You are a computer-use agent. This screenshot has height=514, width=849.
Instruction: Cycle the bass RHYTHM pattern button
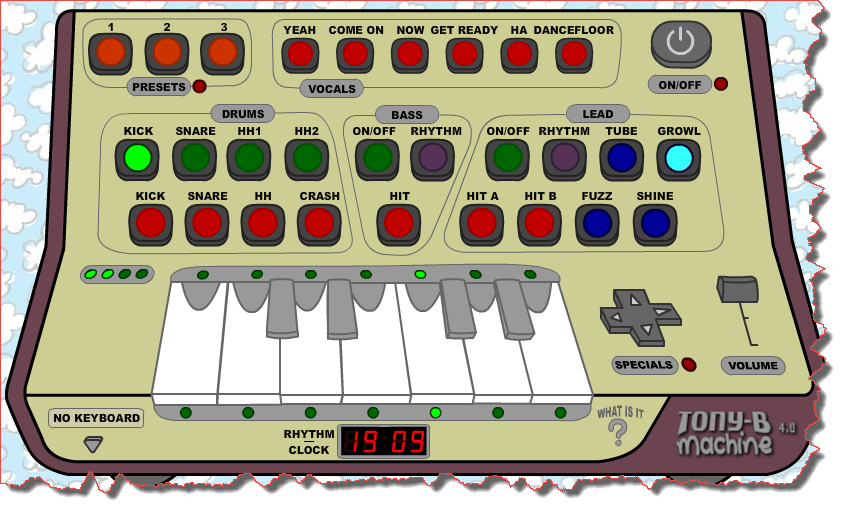(433, 157)
